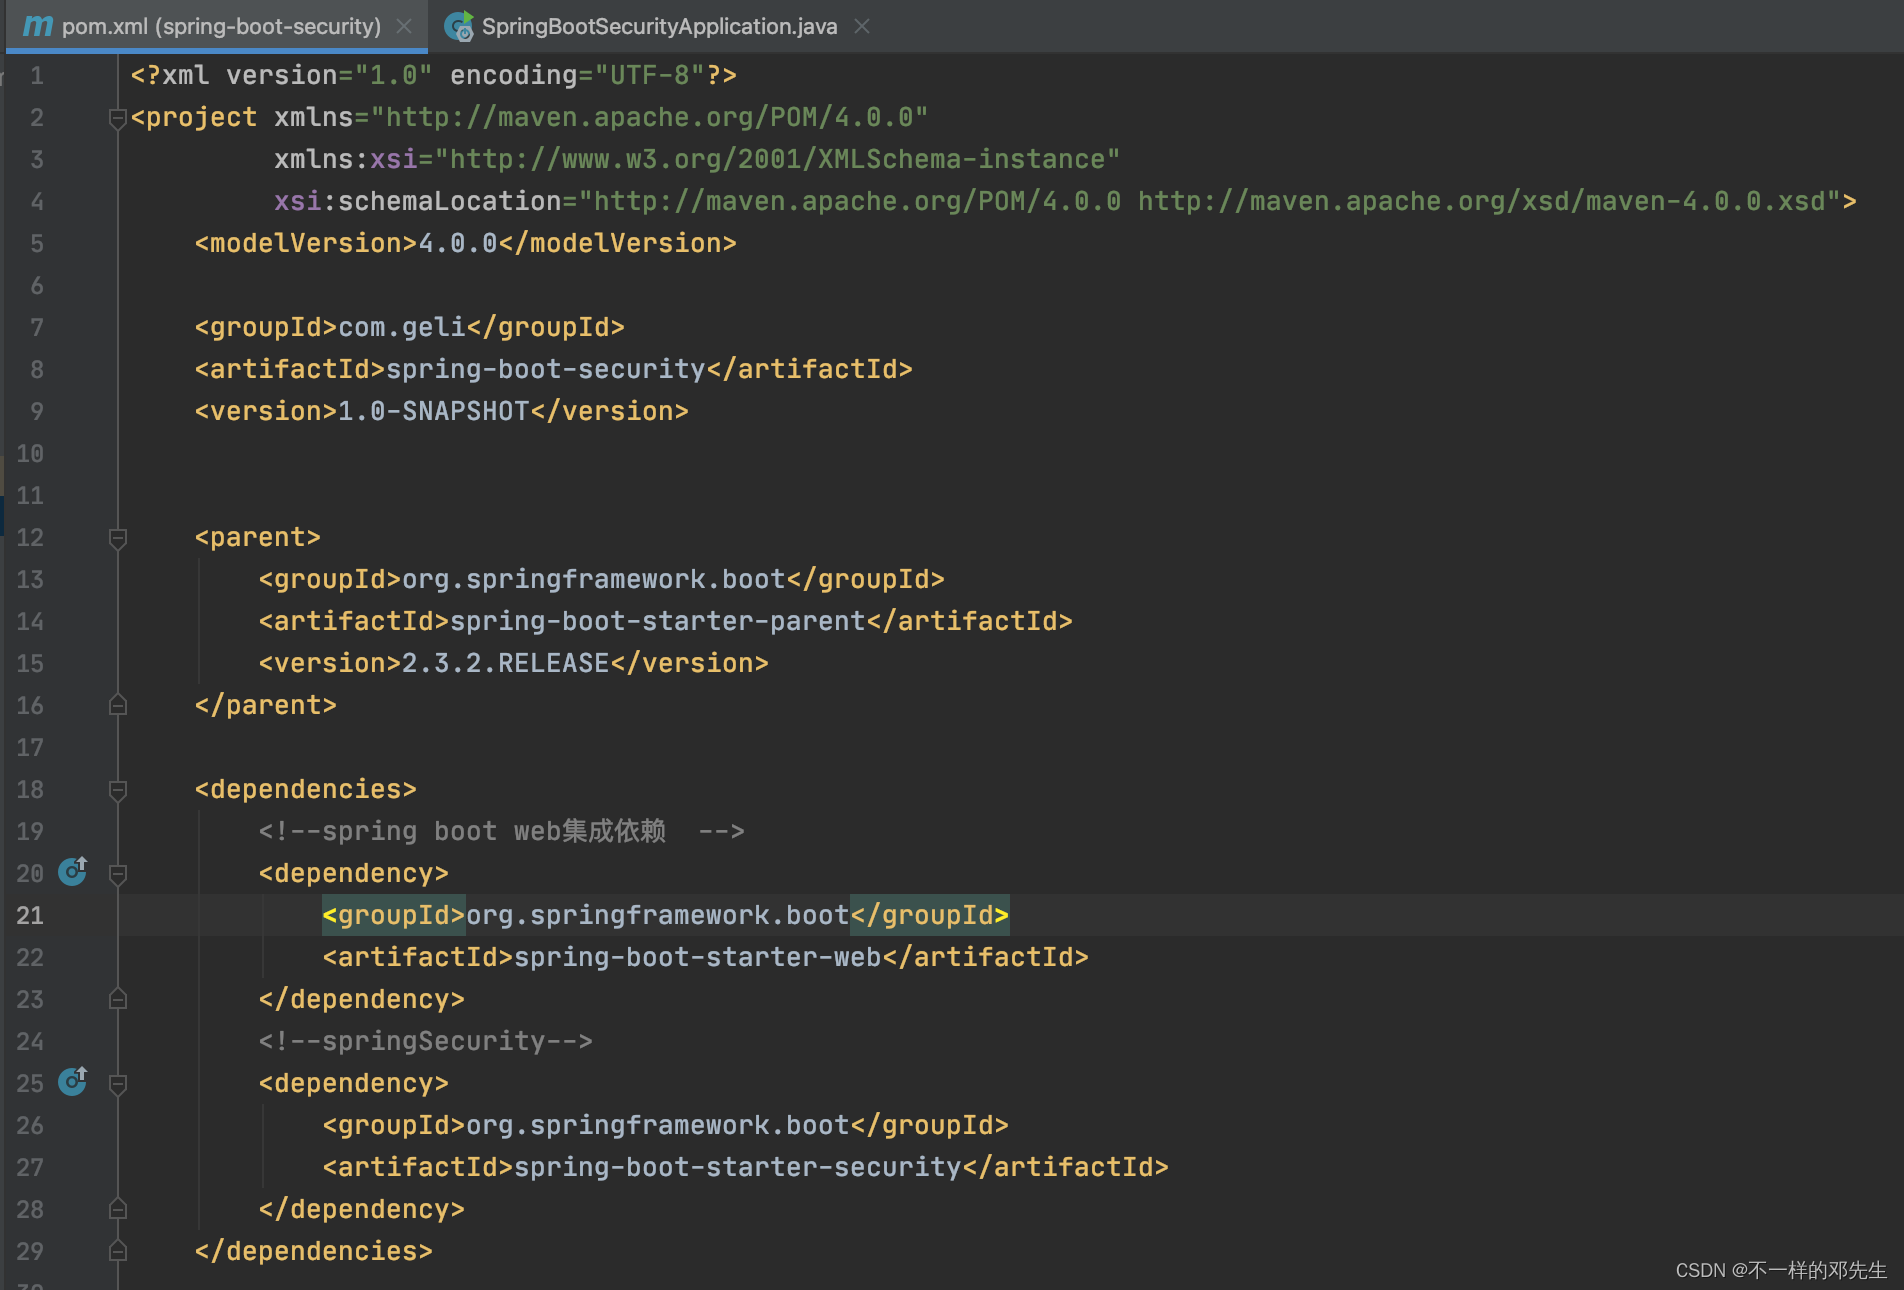Close SpringBootSecurityApplication.java tab

coord(862,26)
